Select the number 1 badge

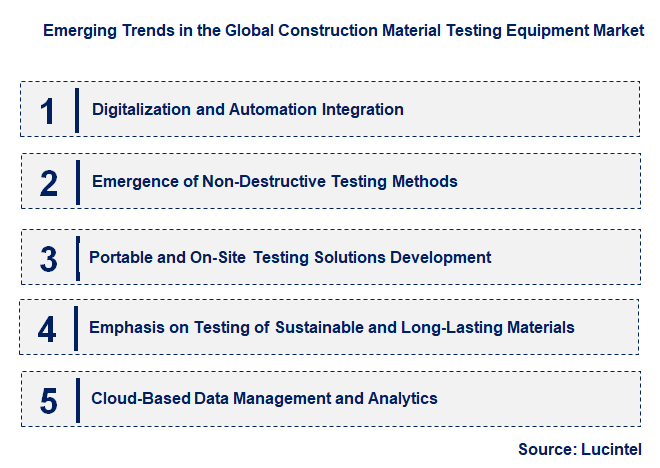[48, 110]
